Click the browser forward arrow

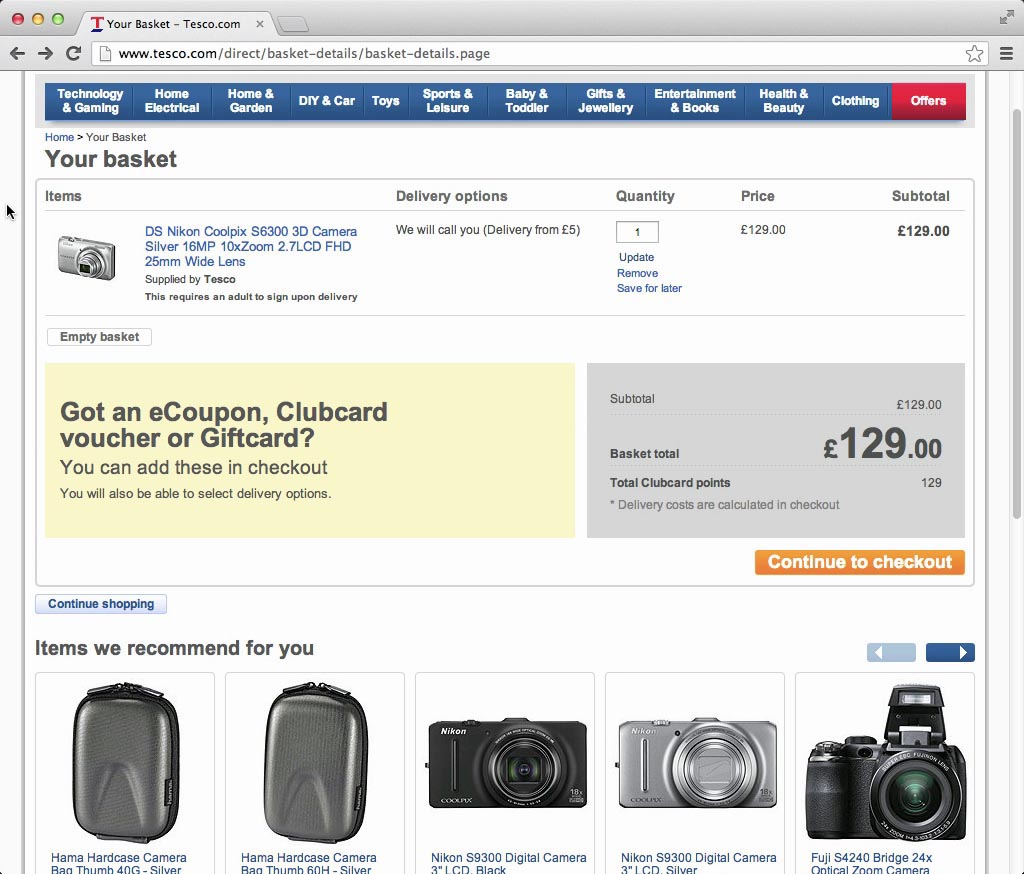coord(45,54)
